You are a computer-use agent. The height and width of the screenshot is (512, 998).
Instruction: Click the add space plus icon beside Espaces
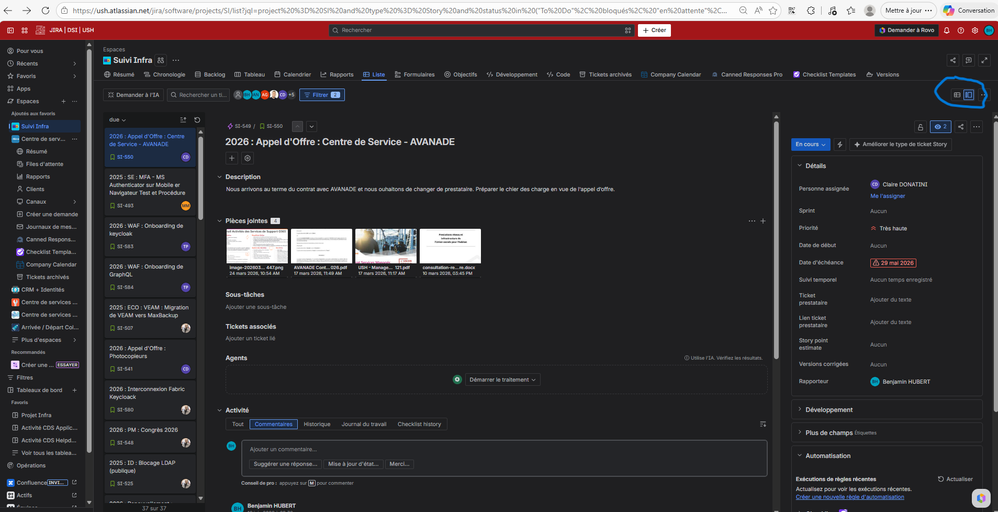[63, 101]
